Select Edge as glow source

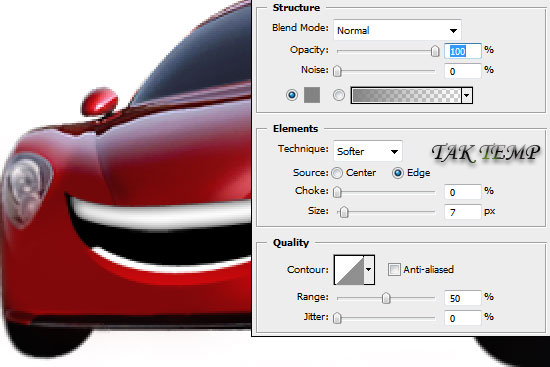click(x=398, y=173)
